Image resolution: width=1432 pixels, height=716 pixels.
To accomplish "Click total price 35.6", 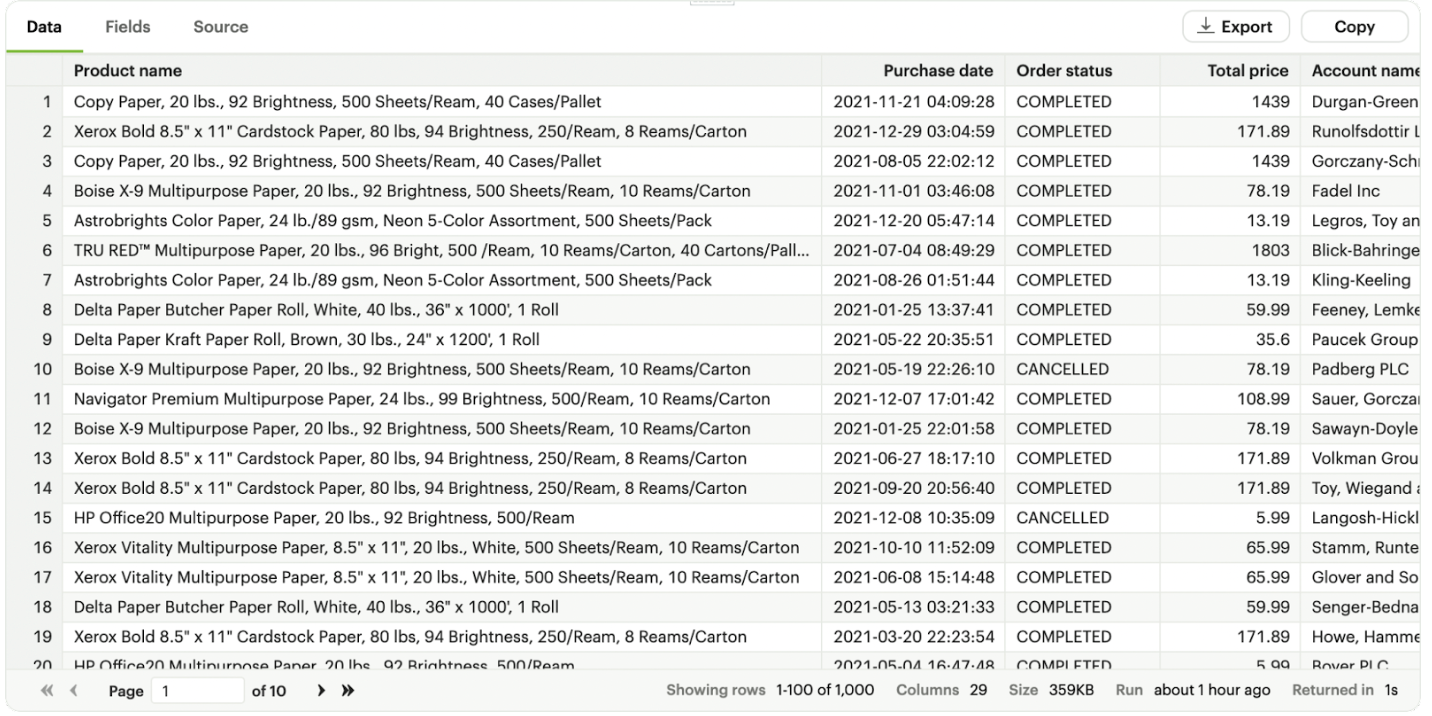I will coord(1230,339).
